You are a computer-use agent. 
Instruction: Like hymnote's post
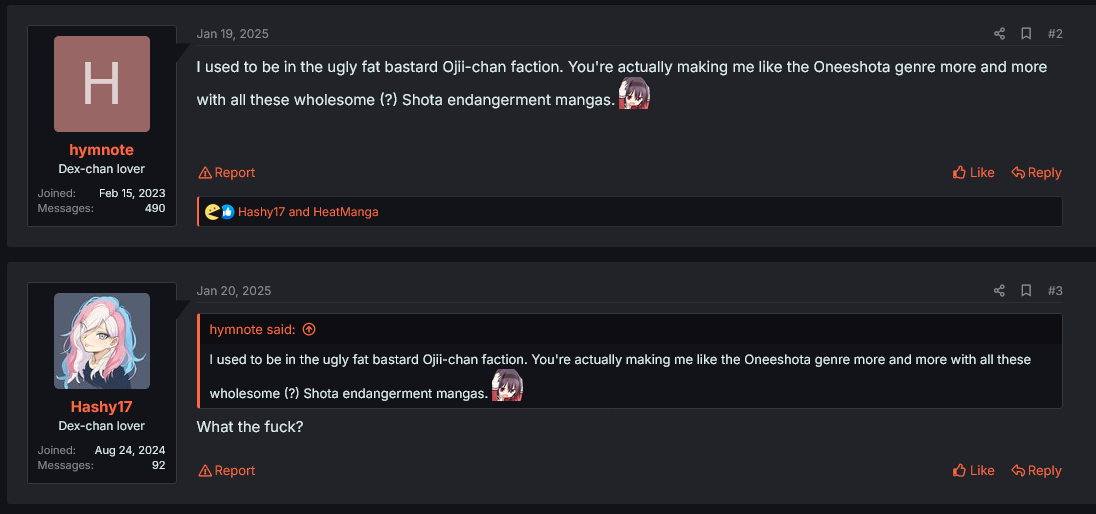pos(973,173)
